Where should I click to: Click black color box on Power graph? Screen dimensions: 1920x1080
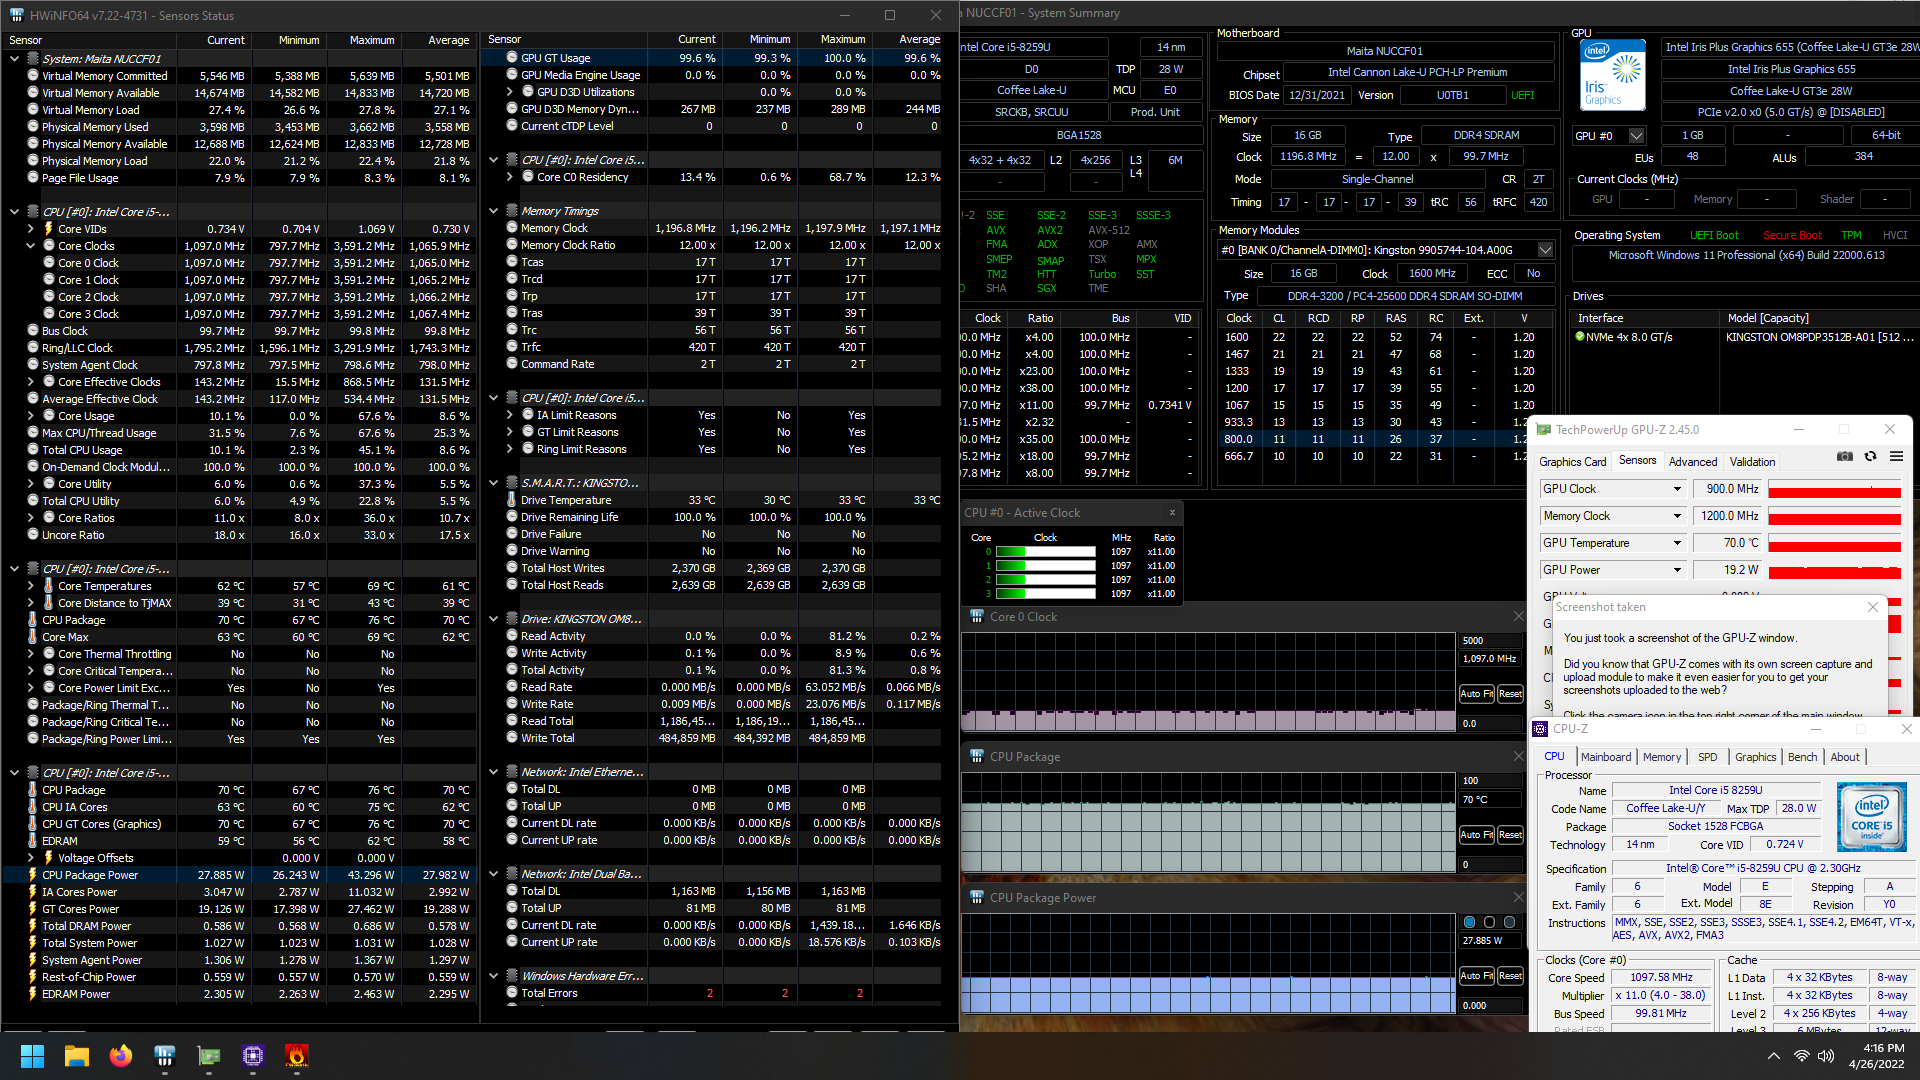pyautogui.click(x=1489, y=922)
